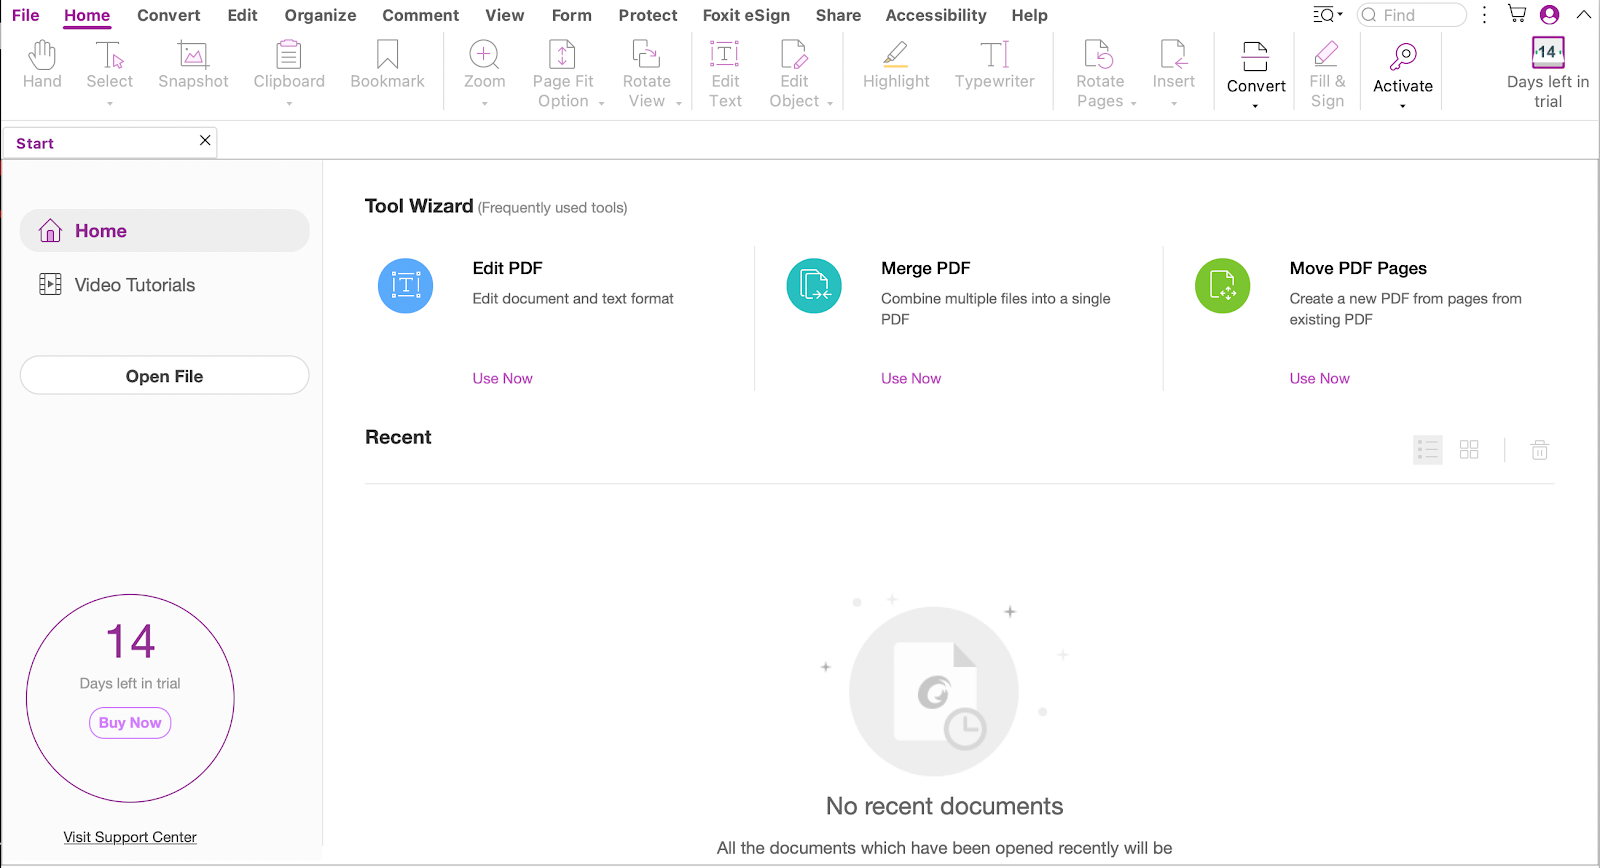This screenshot has height=868, width=1600.
Task: Delete recent documents with trash icon
Action: (x=1540, y=450)
